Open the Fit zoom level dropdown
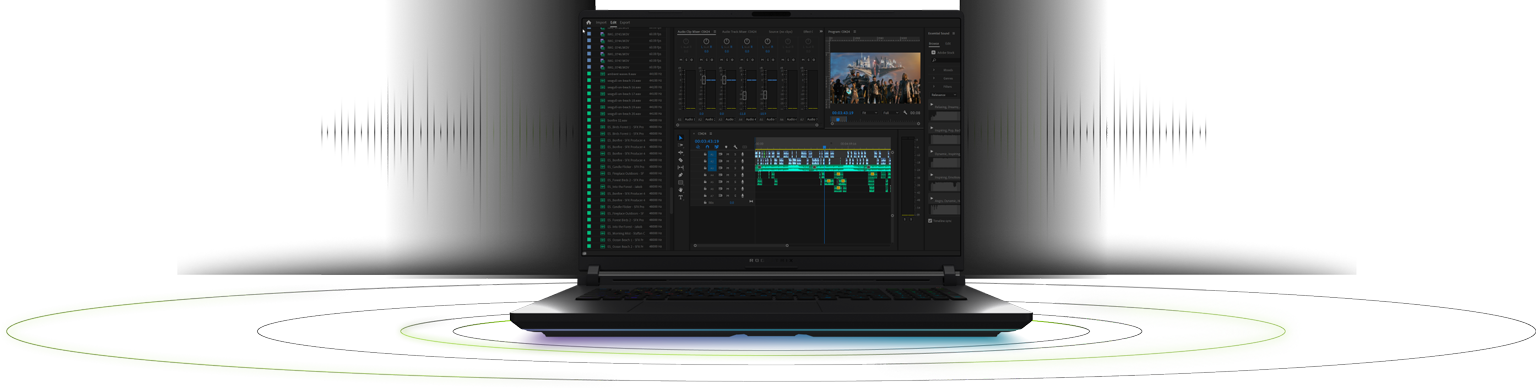Viewport: 1536px width, 388px height. tap(869, 112)
